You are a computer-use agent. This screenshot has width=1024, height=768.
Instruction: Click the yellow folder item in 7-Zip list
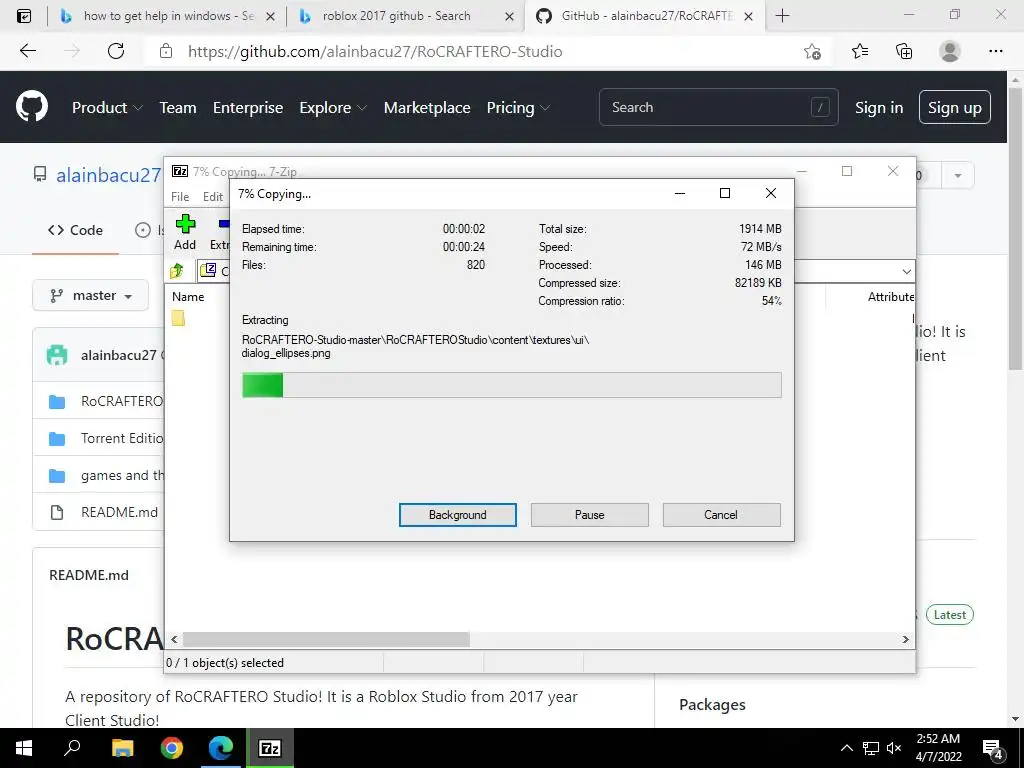tap(178, 318)
